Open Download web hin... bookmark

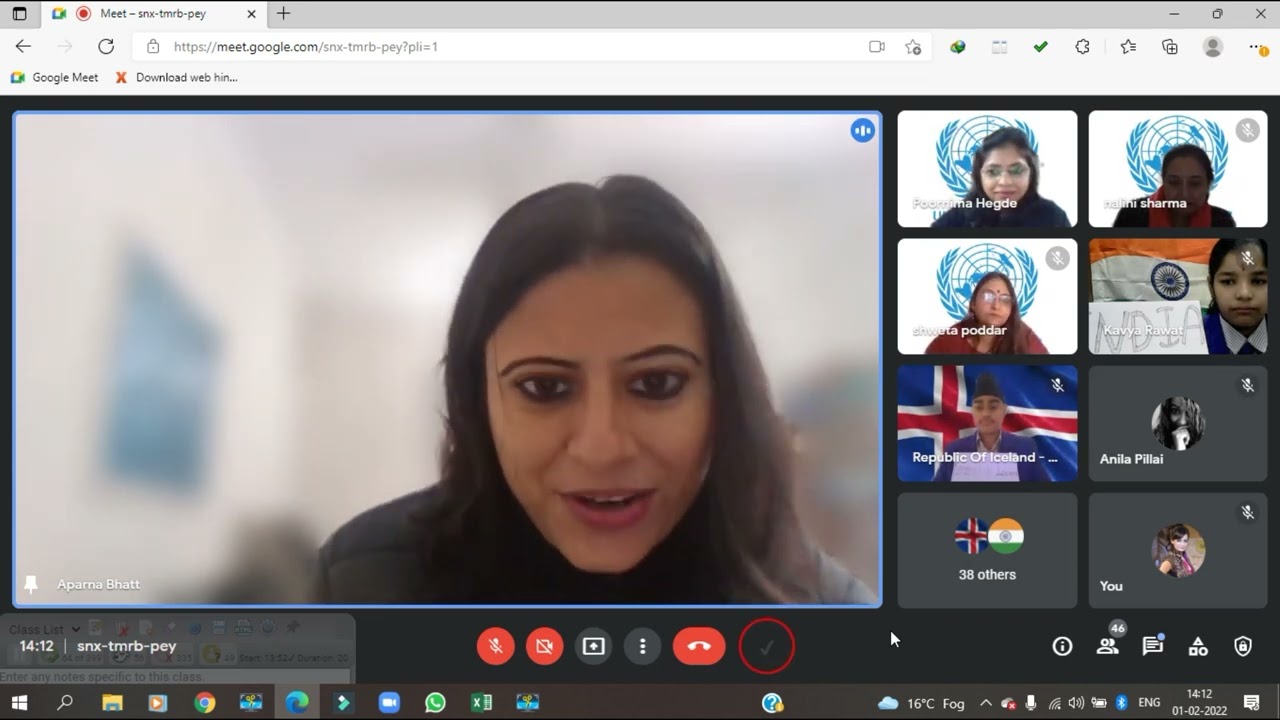pyautogui.click(x=176, y=77)
